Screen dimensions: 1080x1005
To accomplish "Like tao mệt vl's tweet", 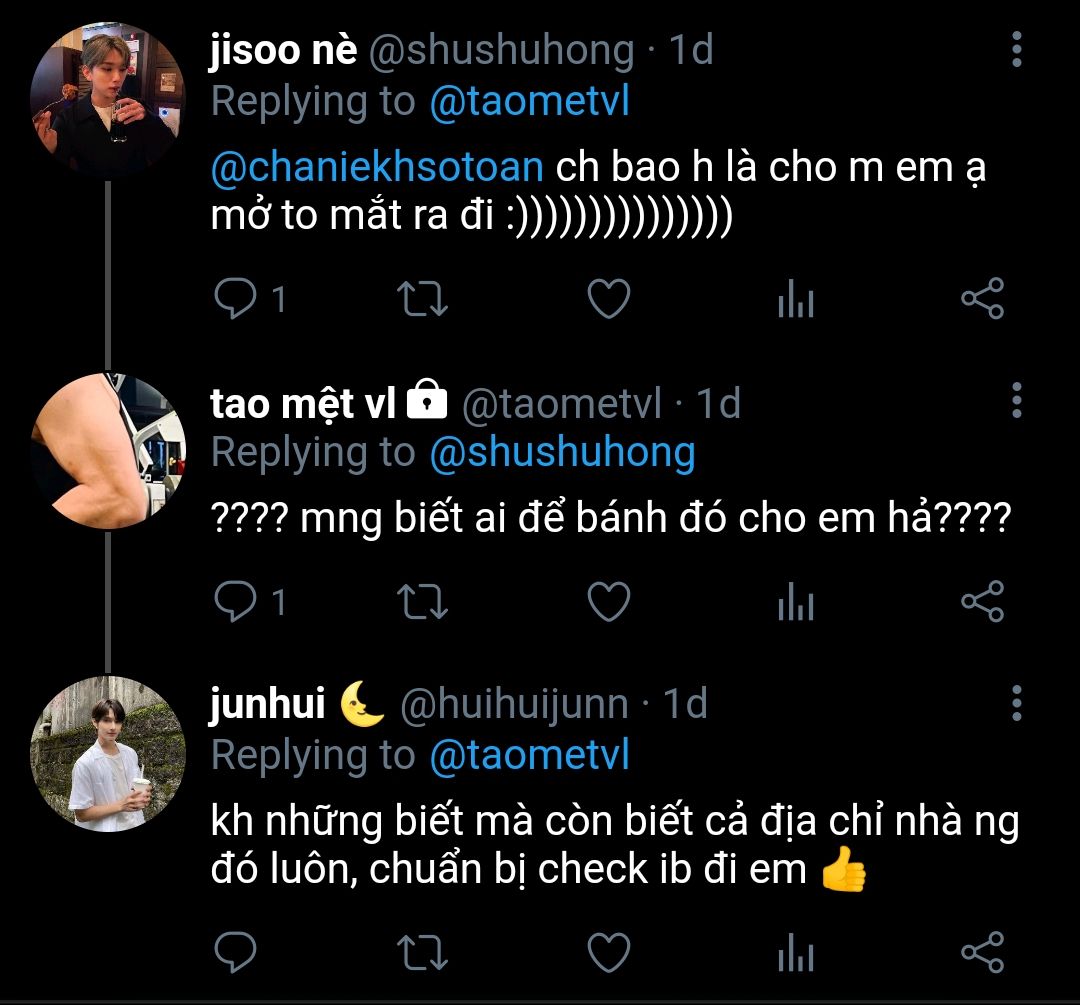I will click(x=608, y=601).
